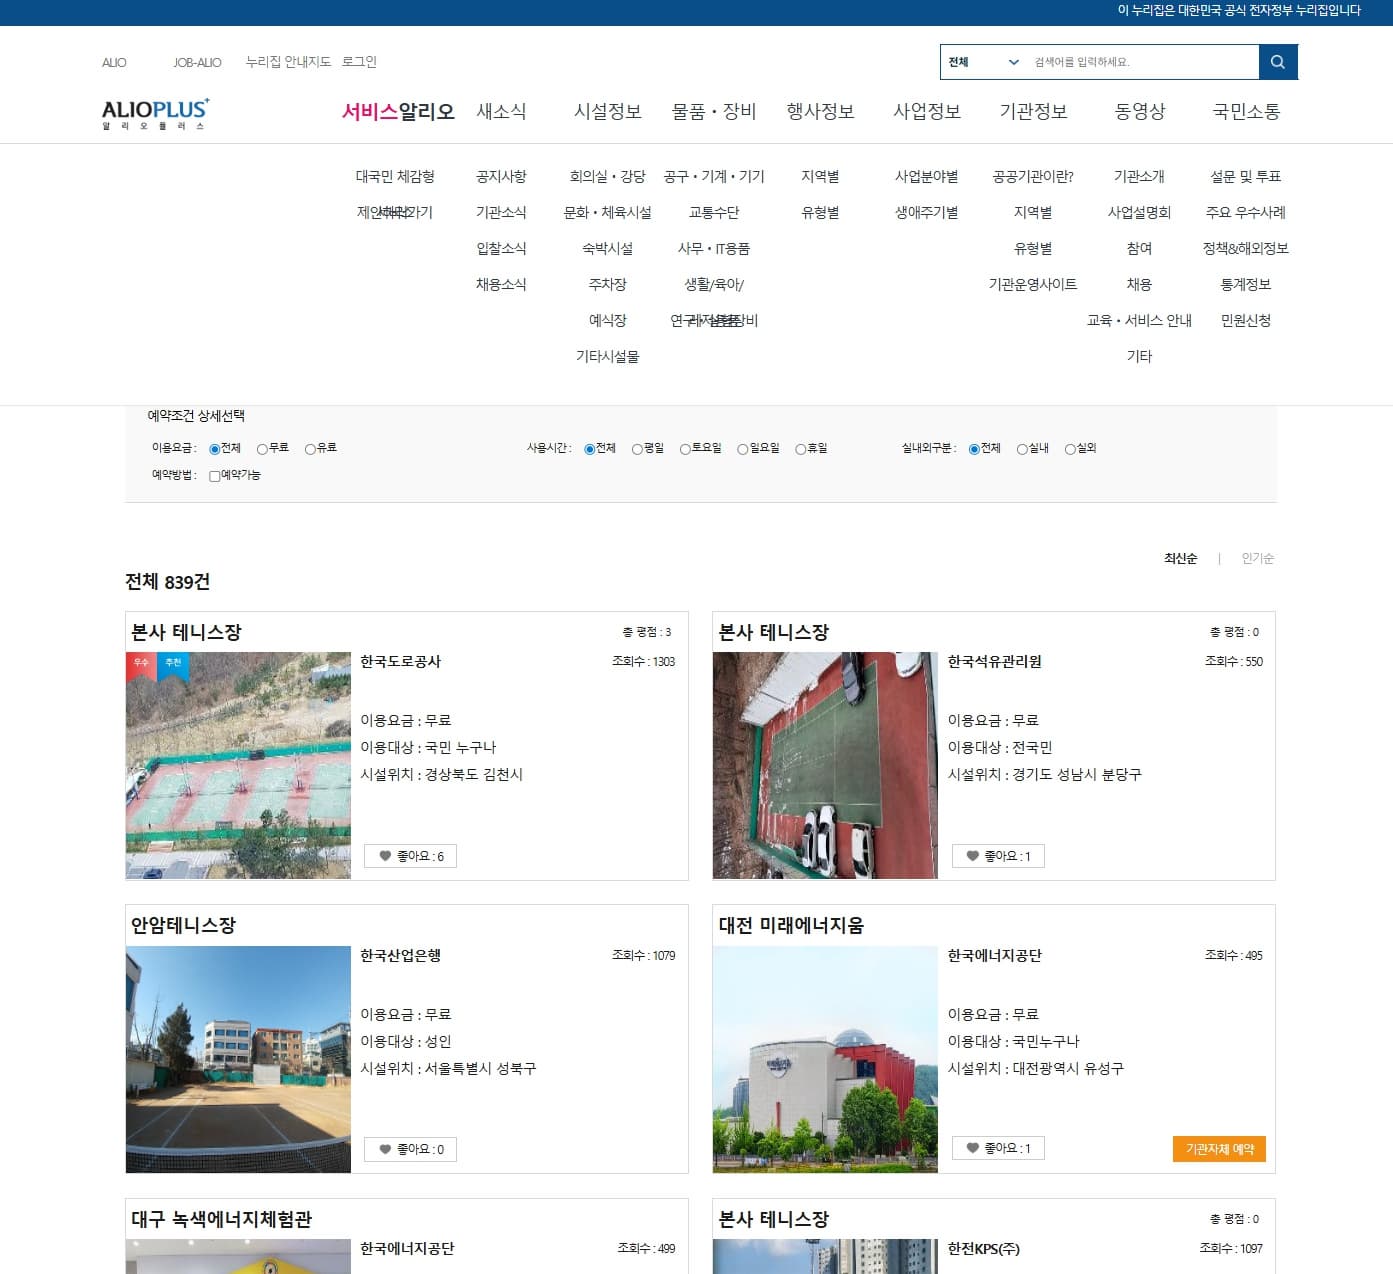Open the 서비스알리오 main menu

(398, 111)
